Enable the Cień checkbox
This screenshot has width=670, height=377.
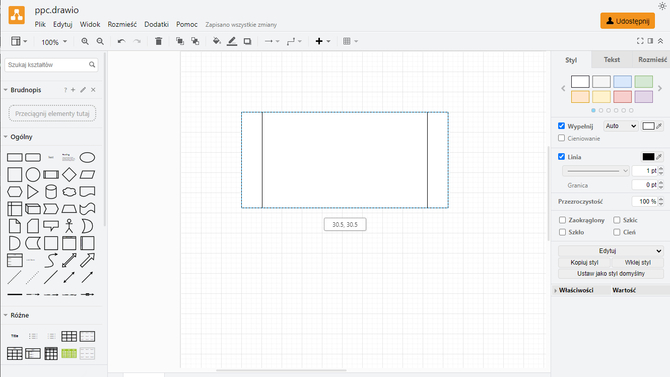617,232
